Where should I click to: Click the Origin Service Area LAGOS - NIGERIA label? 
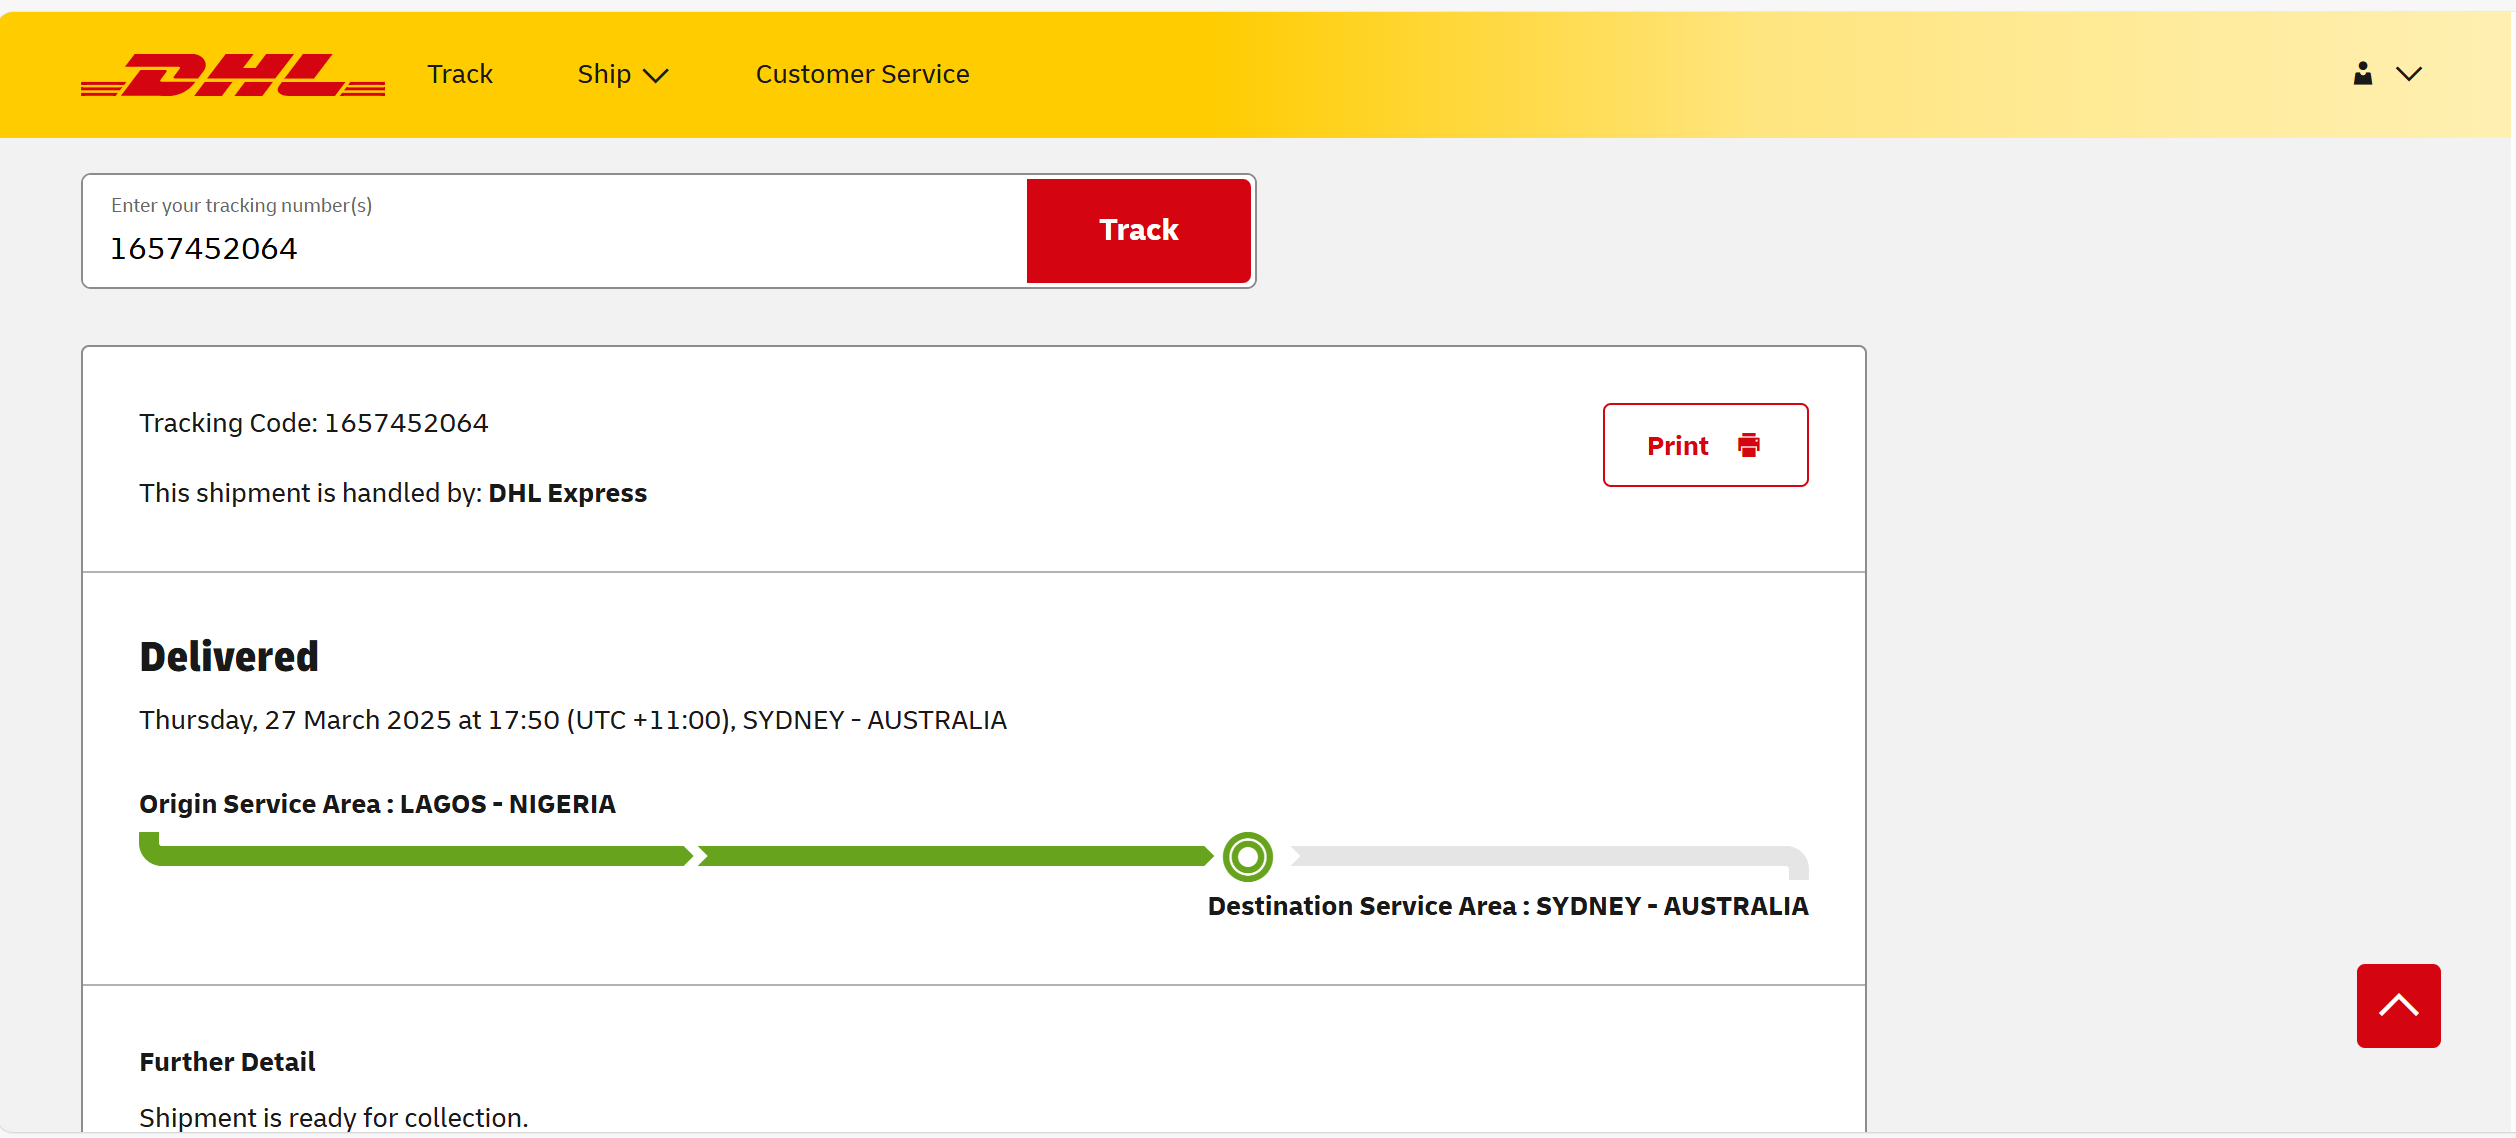(x=377, y=804)
